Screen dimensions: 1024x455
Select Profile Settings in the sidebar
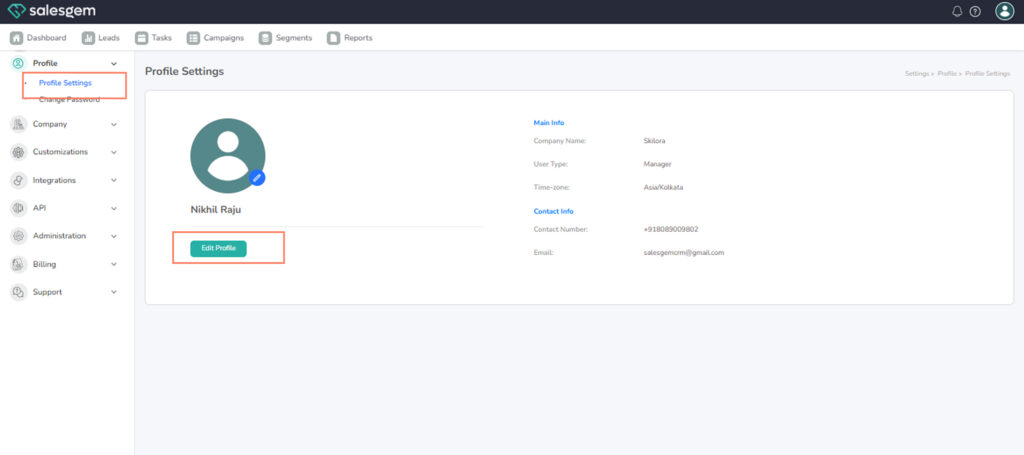[x=65, y=83]
